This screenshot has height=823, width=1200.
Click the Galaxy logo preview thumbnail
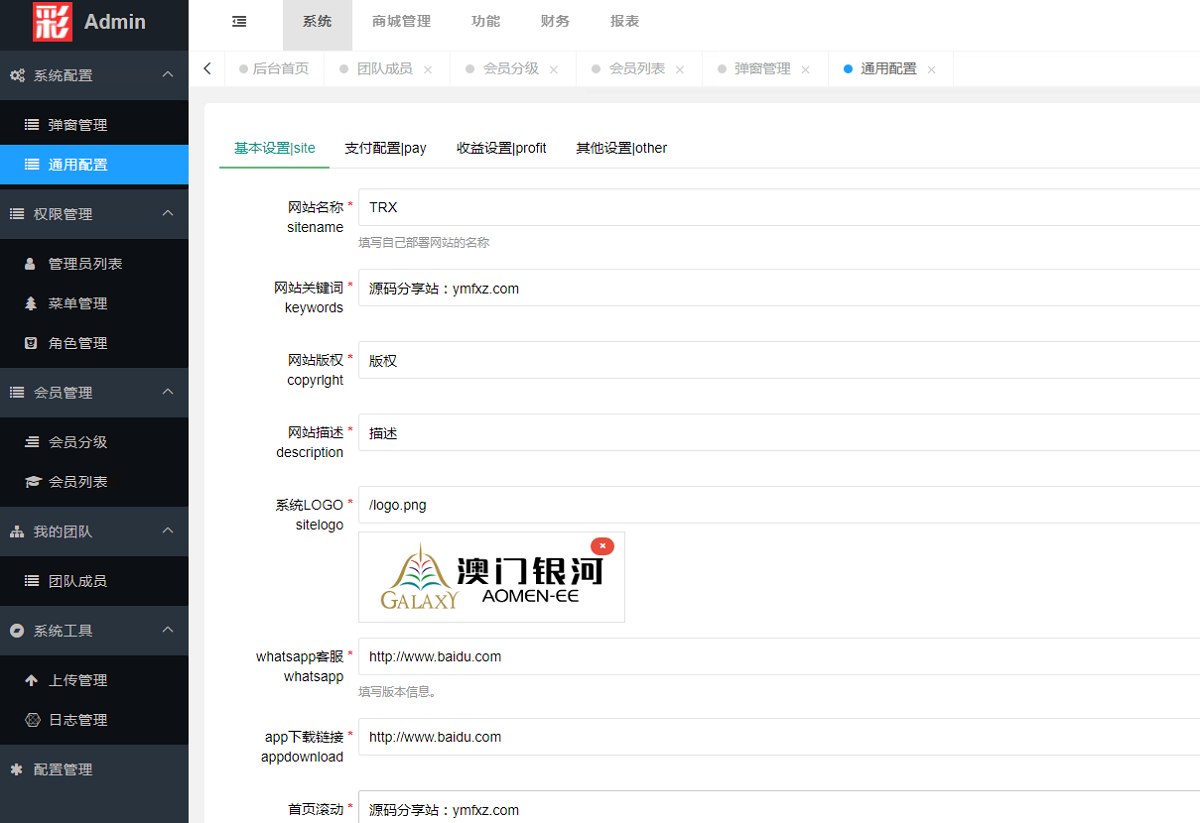[x=491, y=577]
